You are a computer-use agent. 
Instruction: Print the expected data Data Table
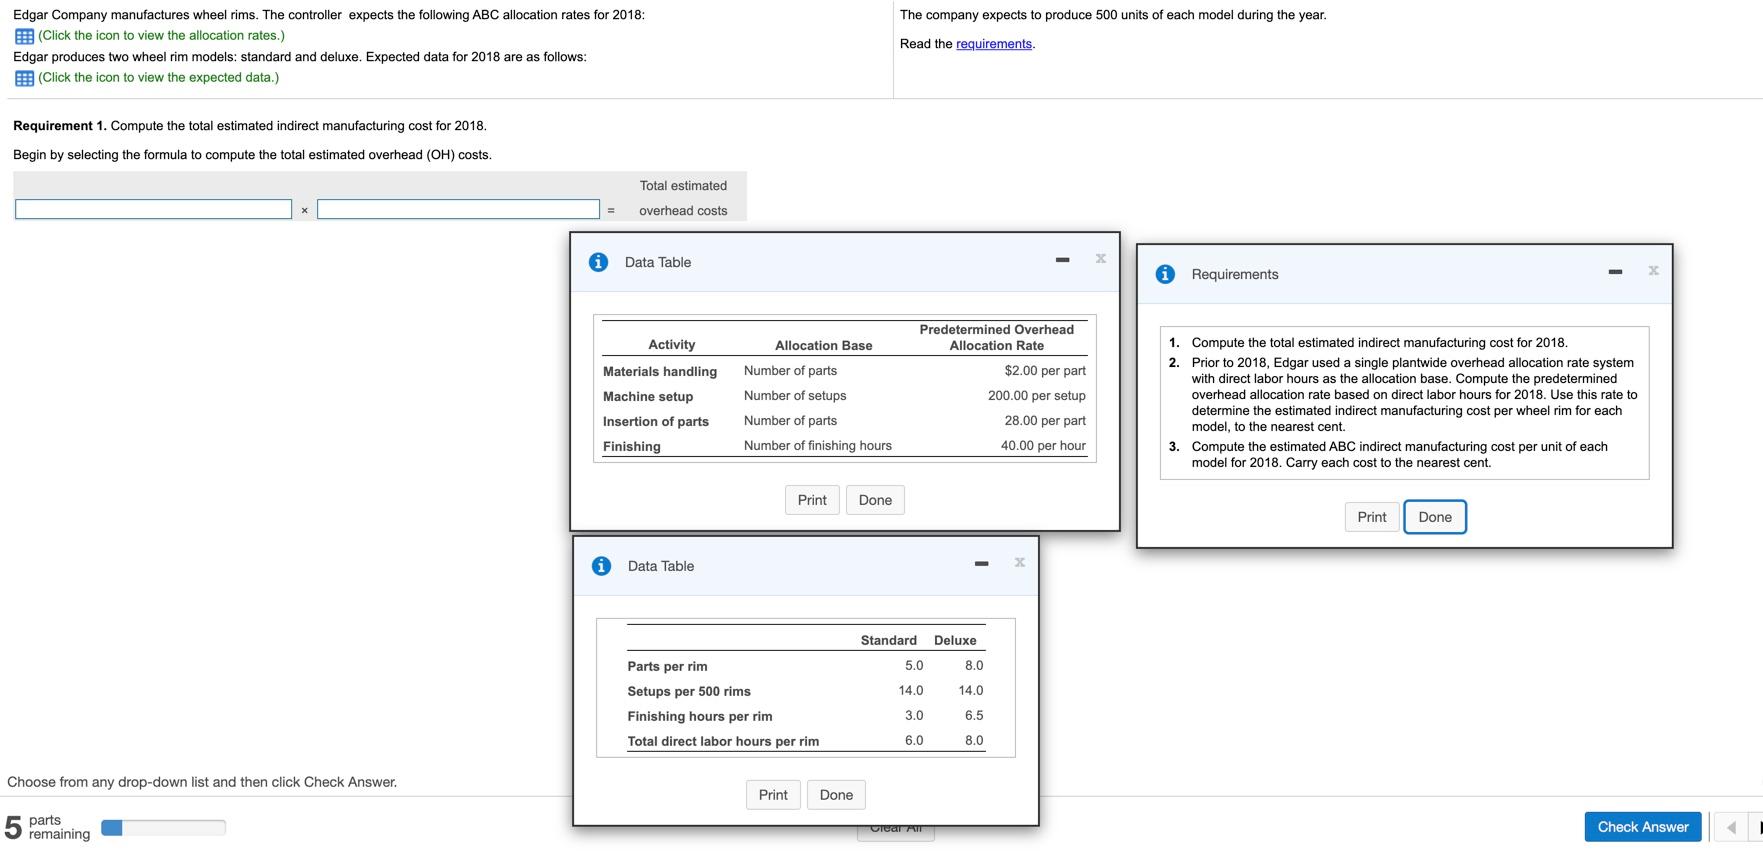coord(773,795)
